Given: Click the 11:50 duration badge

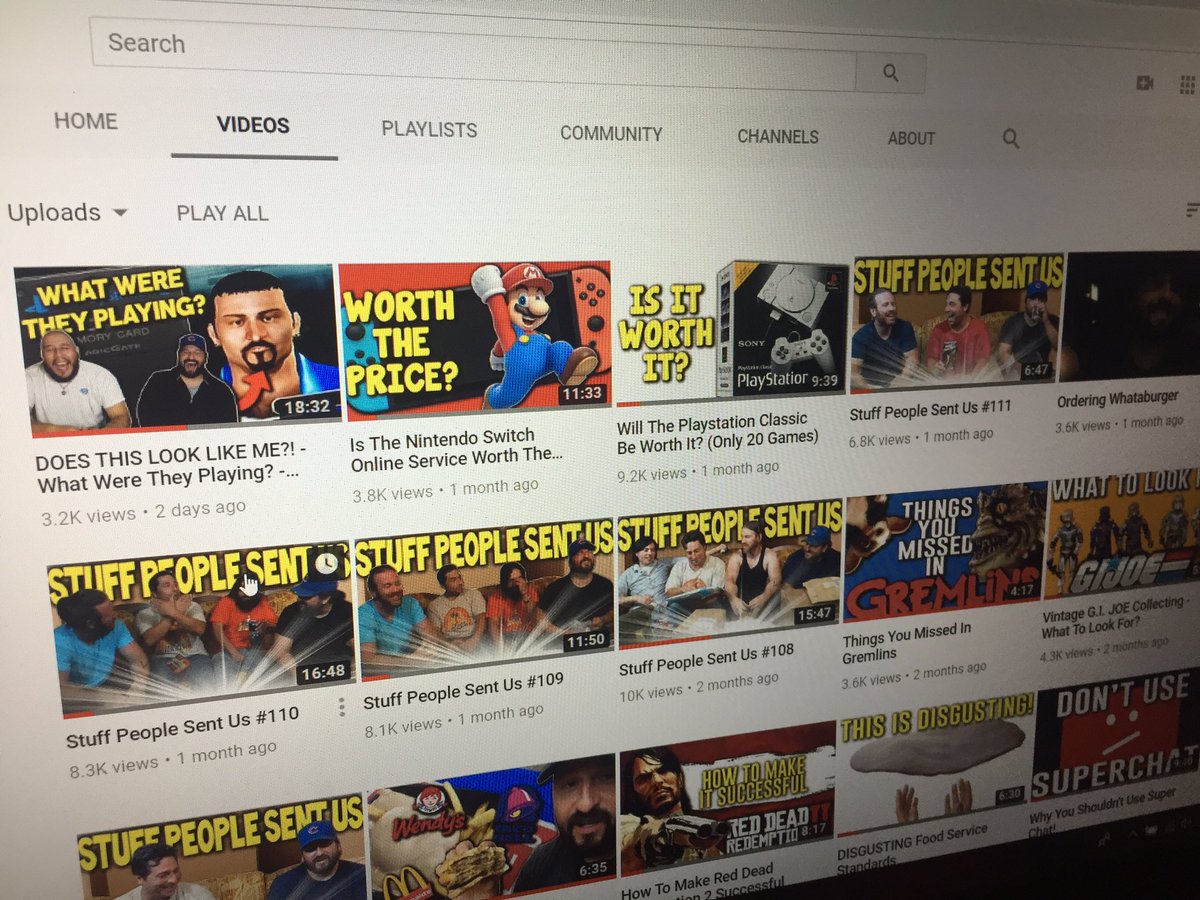Looking at the screenshot, I should click(585, 640).
